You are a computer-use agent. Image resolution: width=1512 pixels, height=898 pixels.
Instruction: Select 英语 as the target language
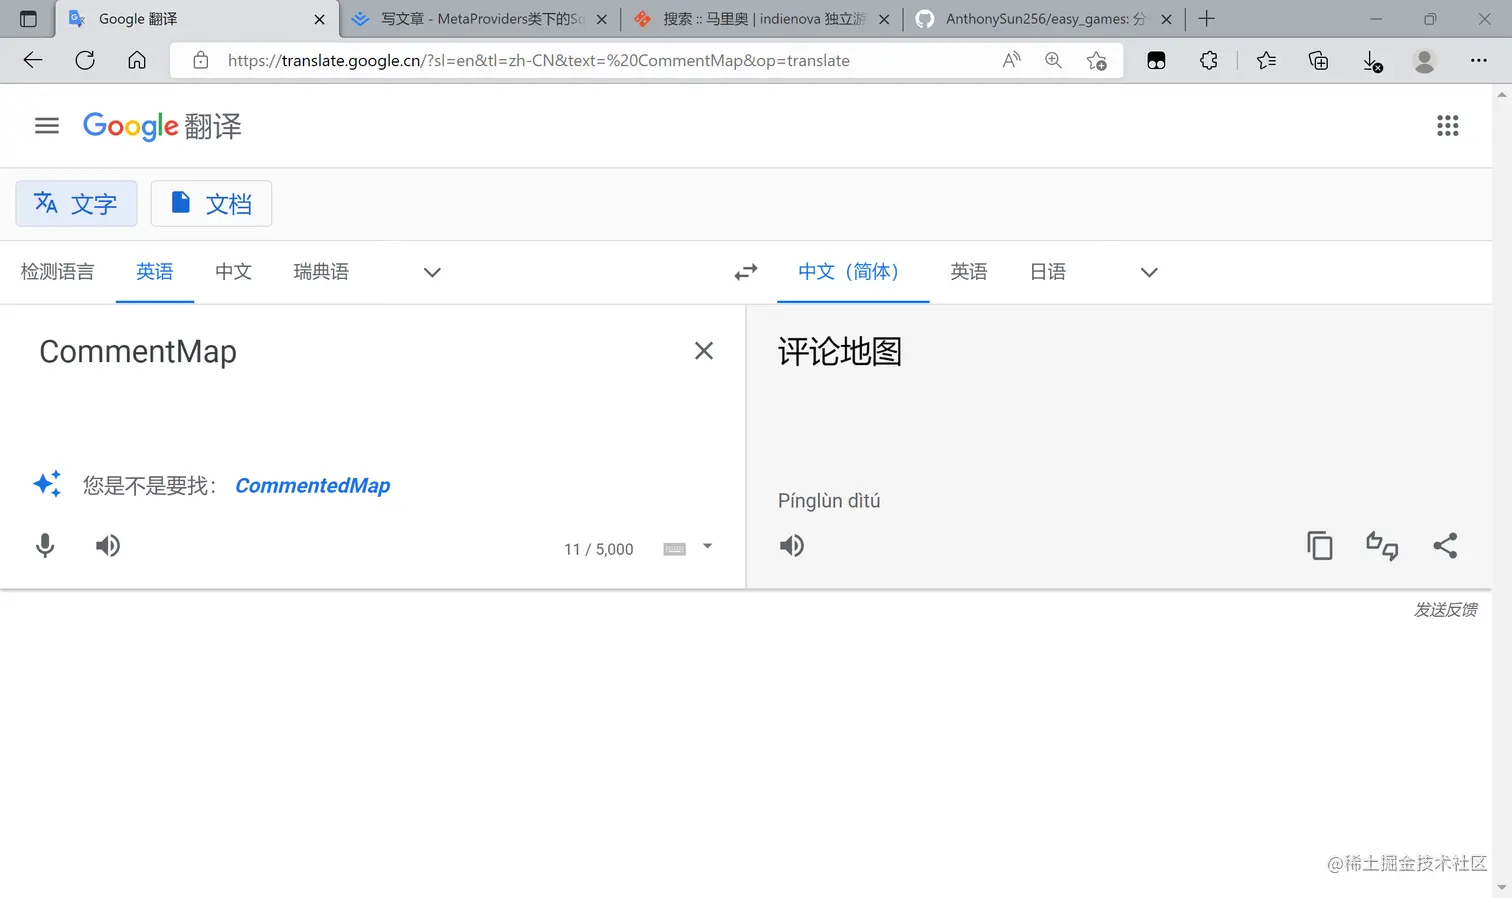tap(969, 272)
